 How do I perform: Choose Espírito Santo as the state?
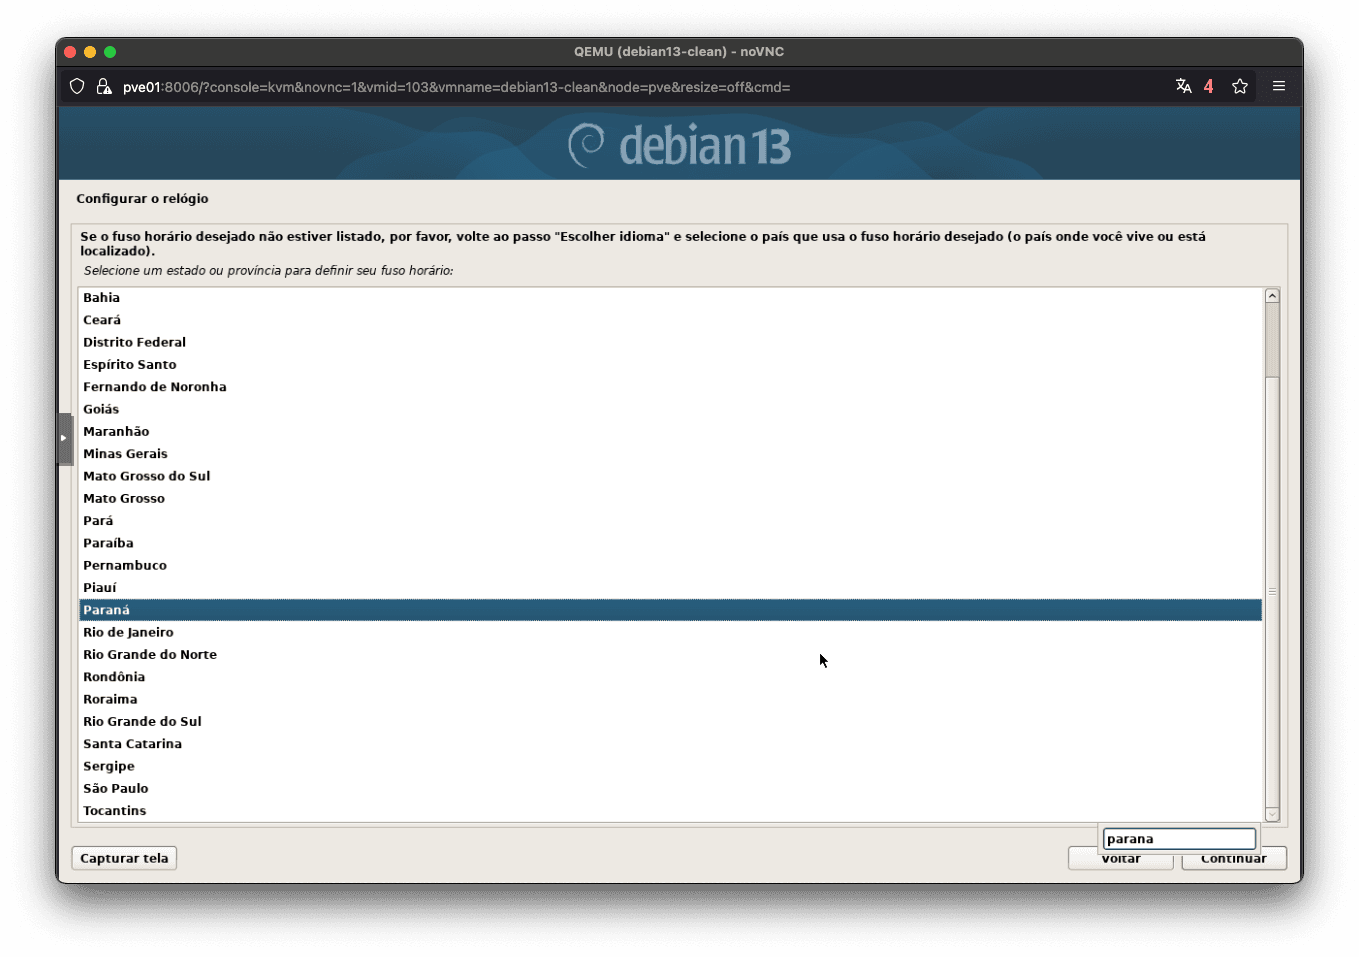(x=670, y=365)
